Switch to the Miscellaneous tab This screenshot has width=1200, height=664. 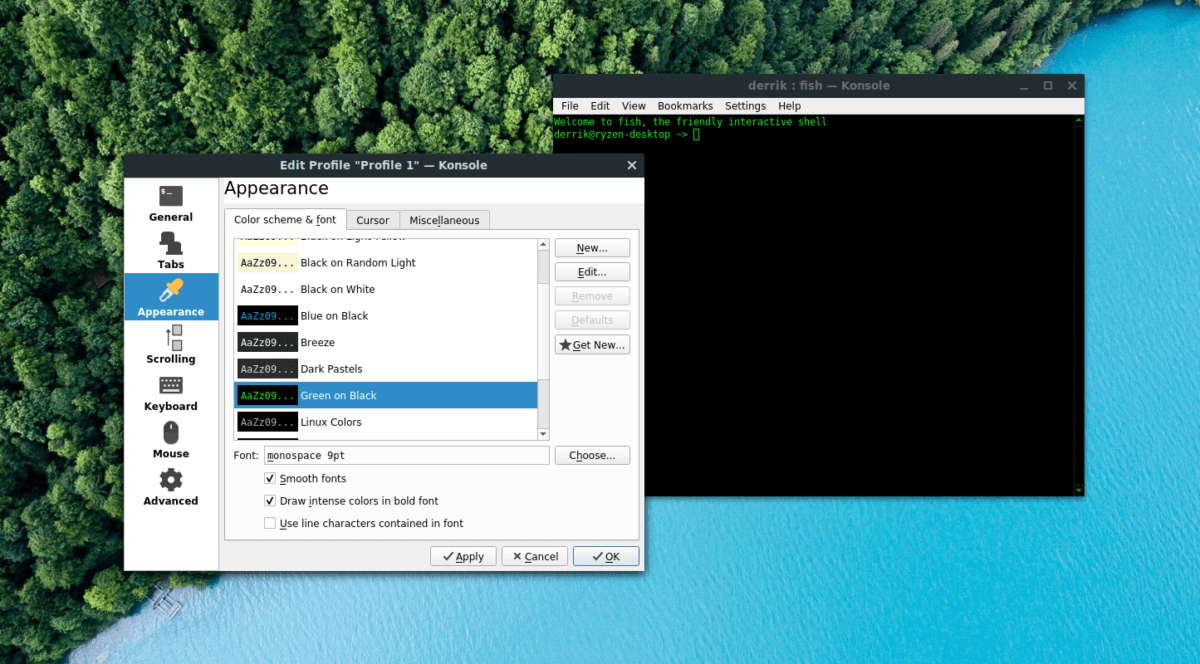444,220
